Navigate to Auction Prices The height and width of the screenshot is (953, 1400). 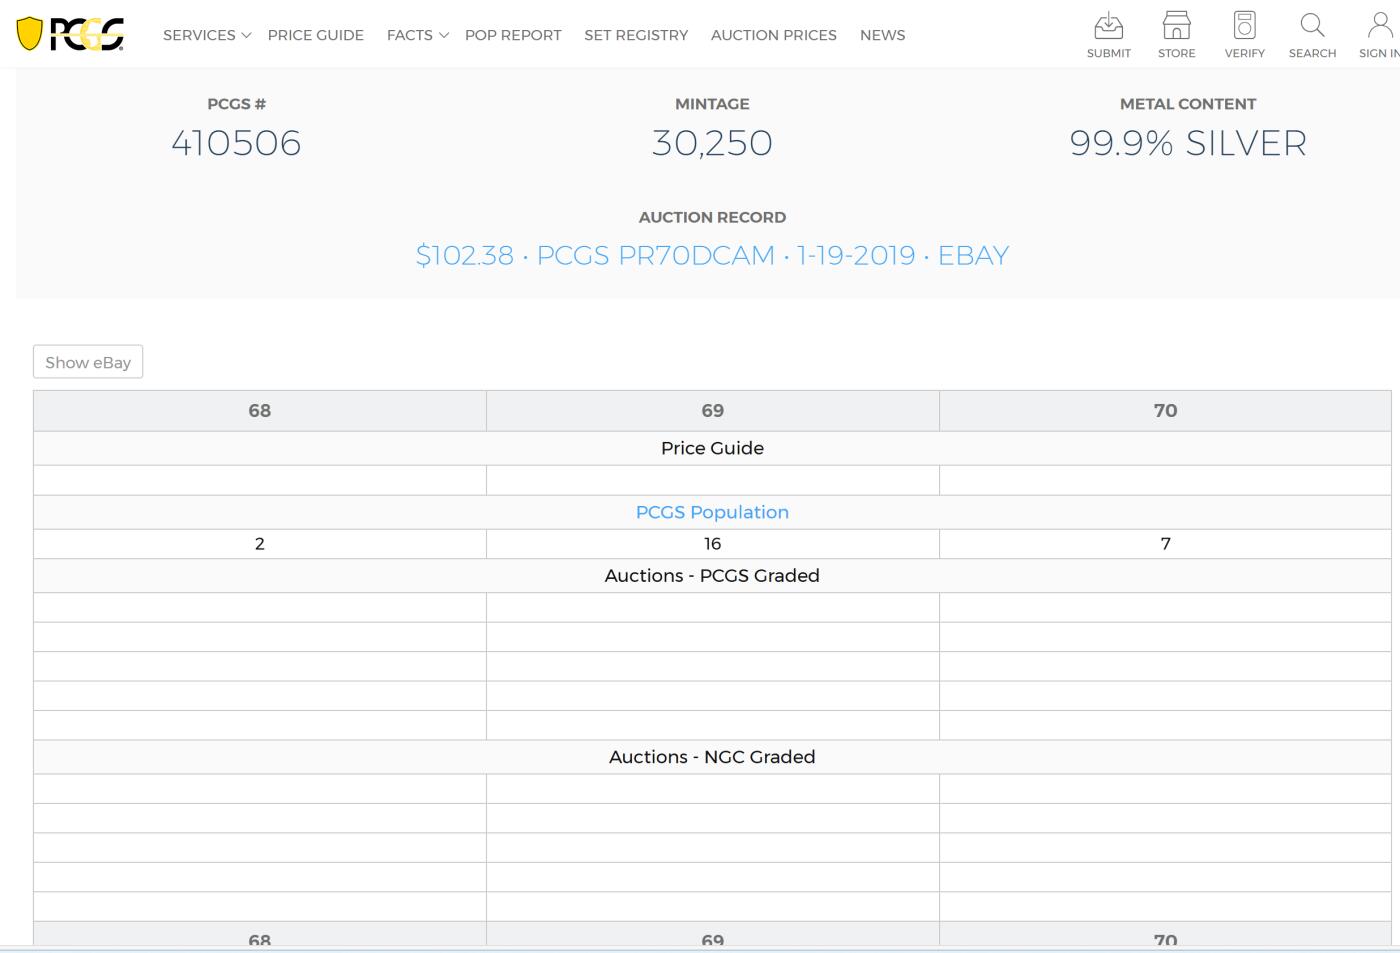pyautogui.click(x=773, y=35)
